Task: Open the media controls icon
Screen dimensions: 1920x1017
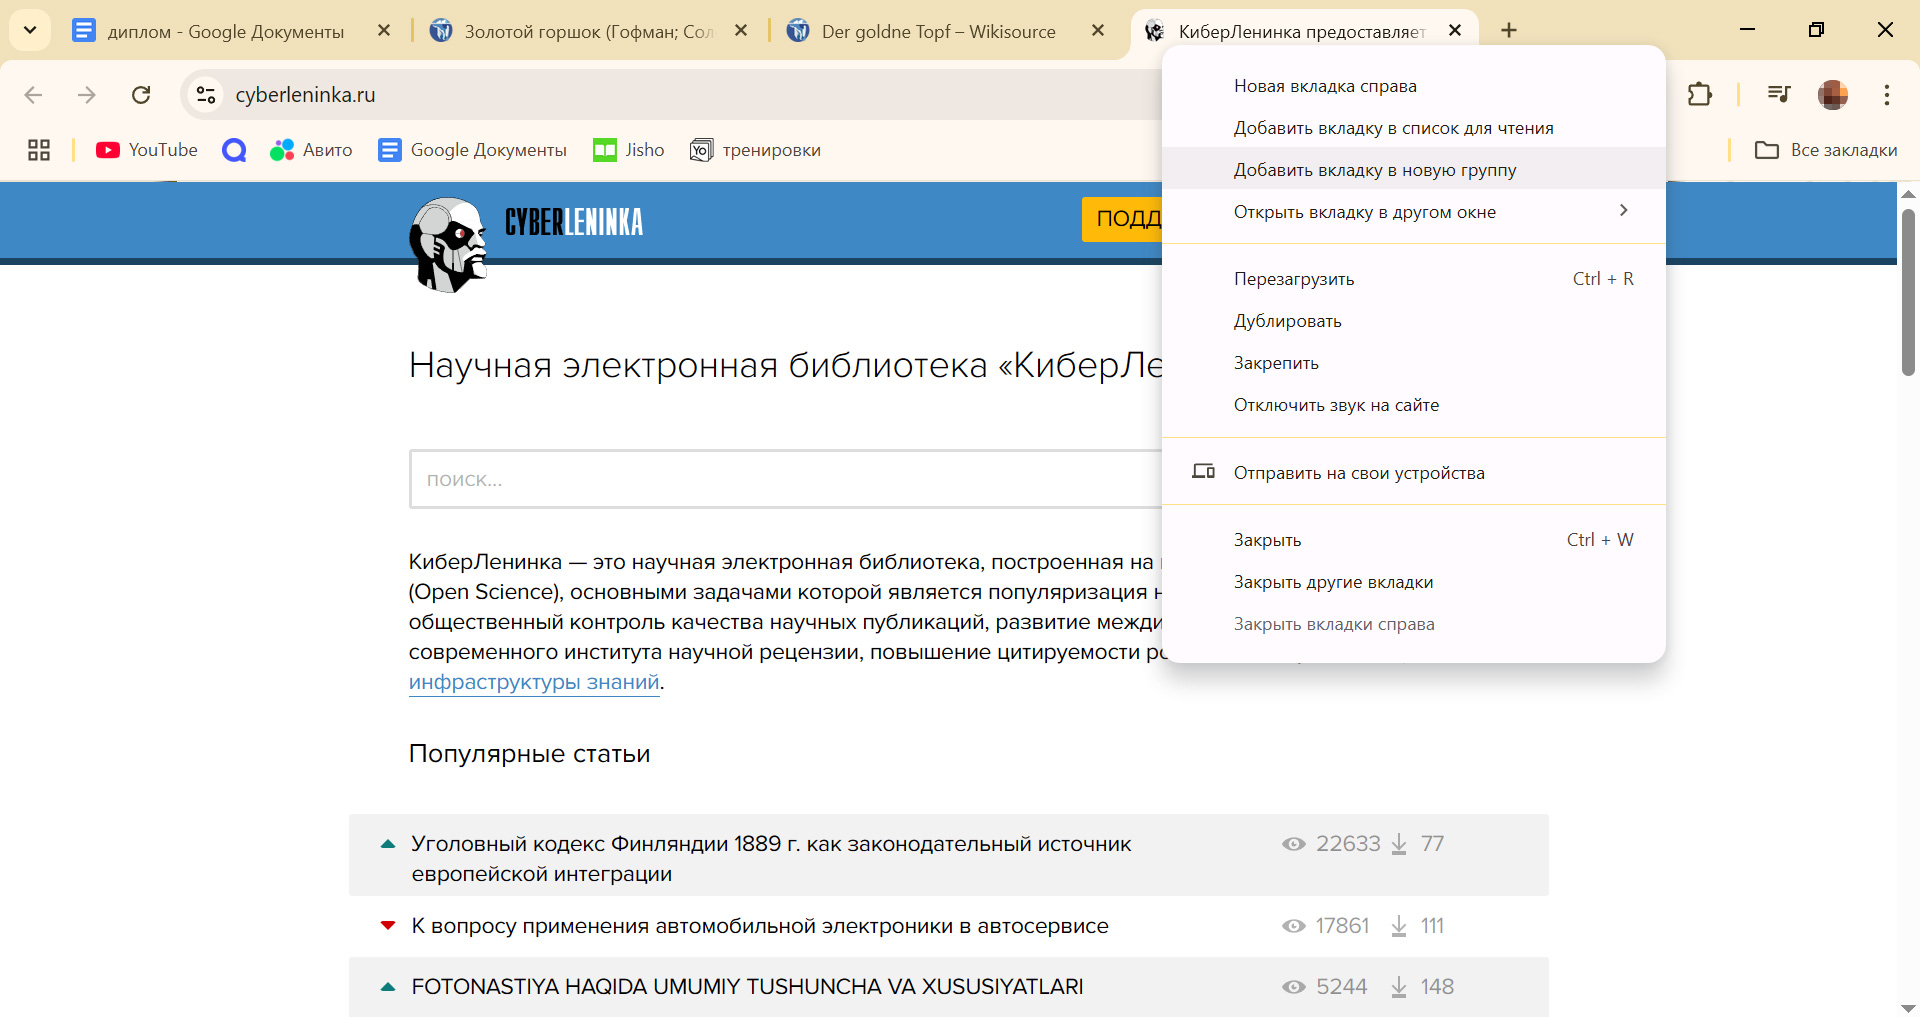Action: [x=1779, y=95]
